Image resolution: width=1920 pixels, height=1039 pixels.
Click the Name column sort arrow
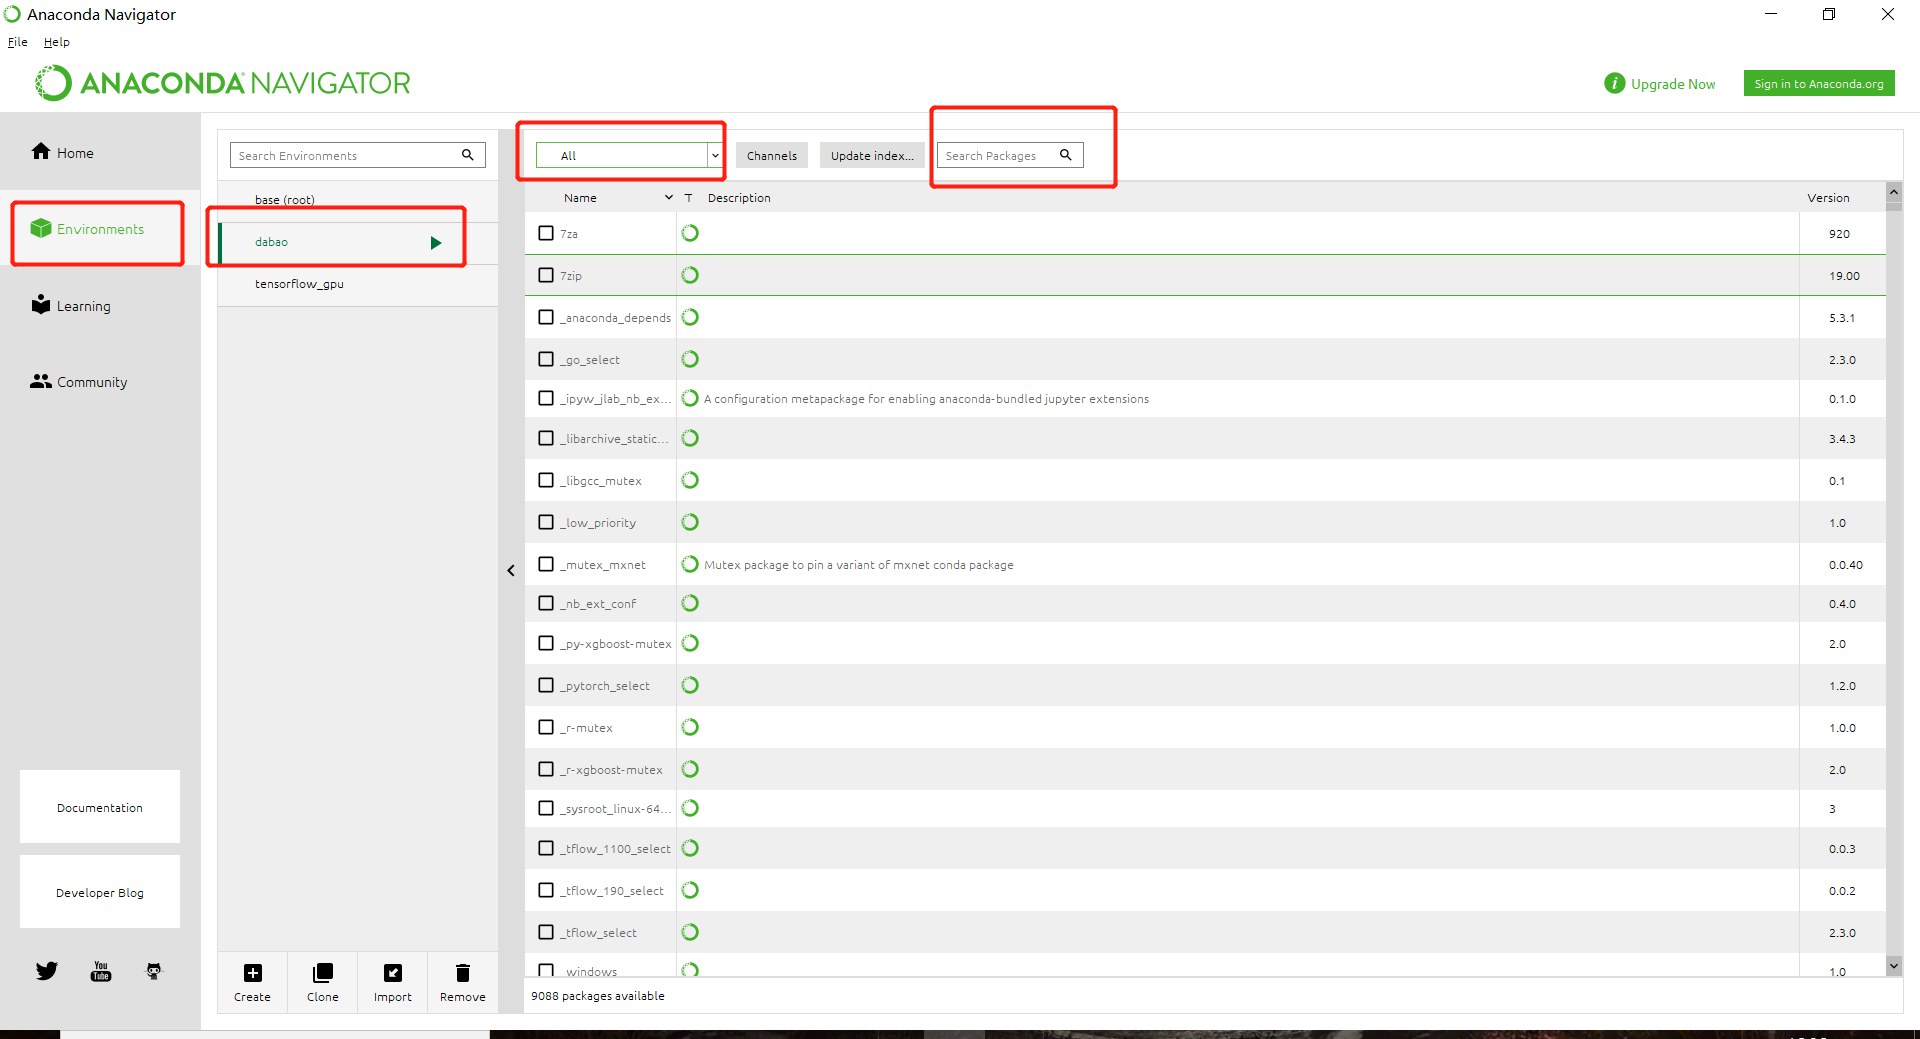[669, 198]
